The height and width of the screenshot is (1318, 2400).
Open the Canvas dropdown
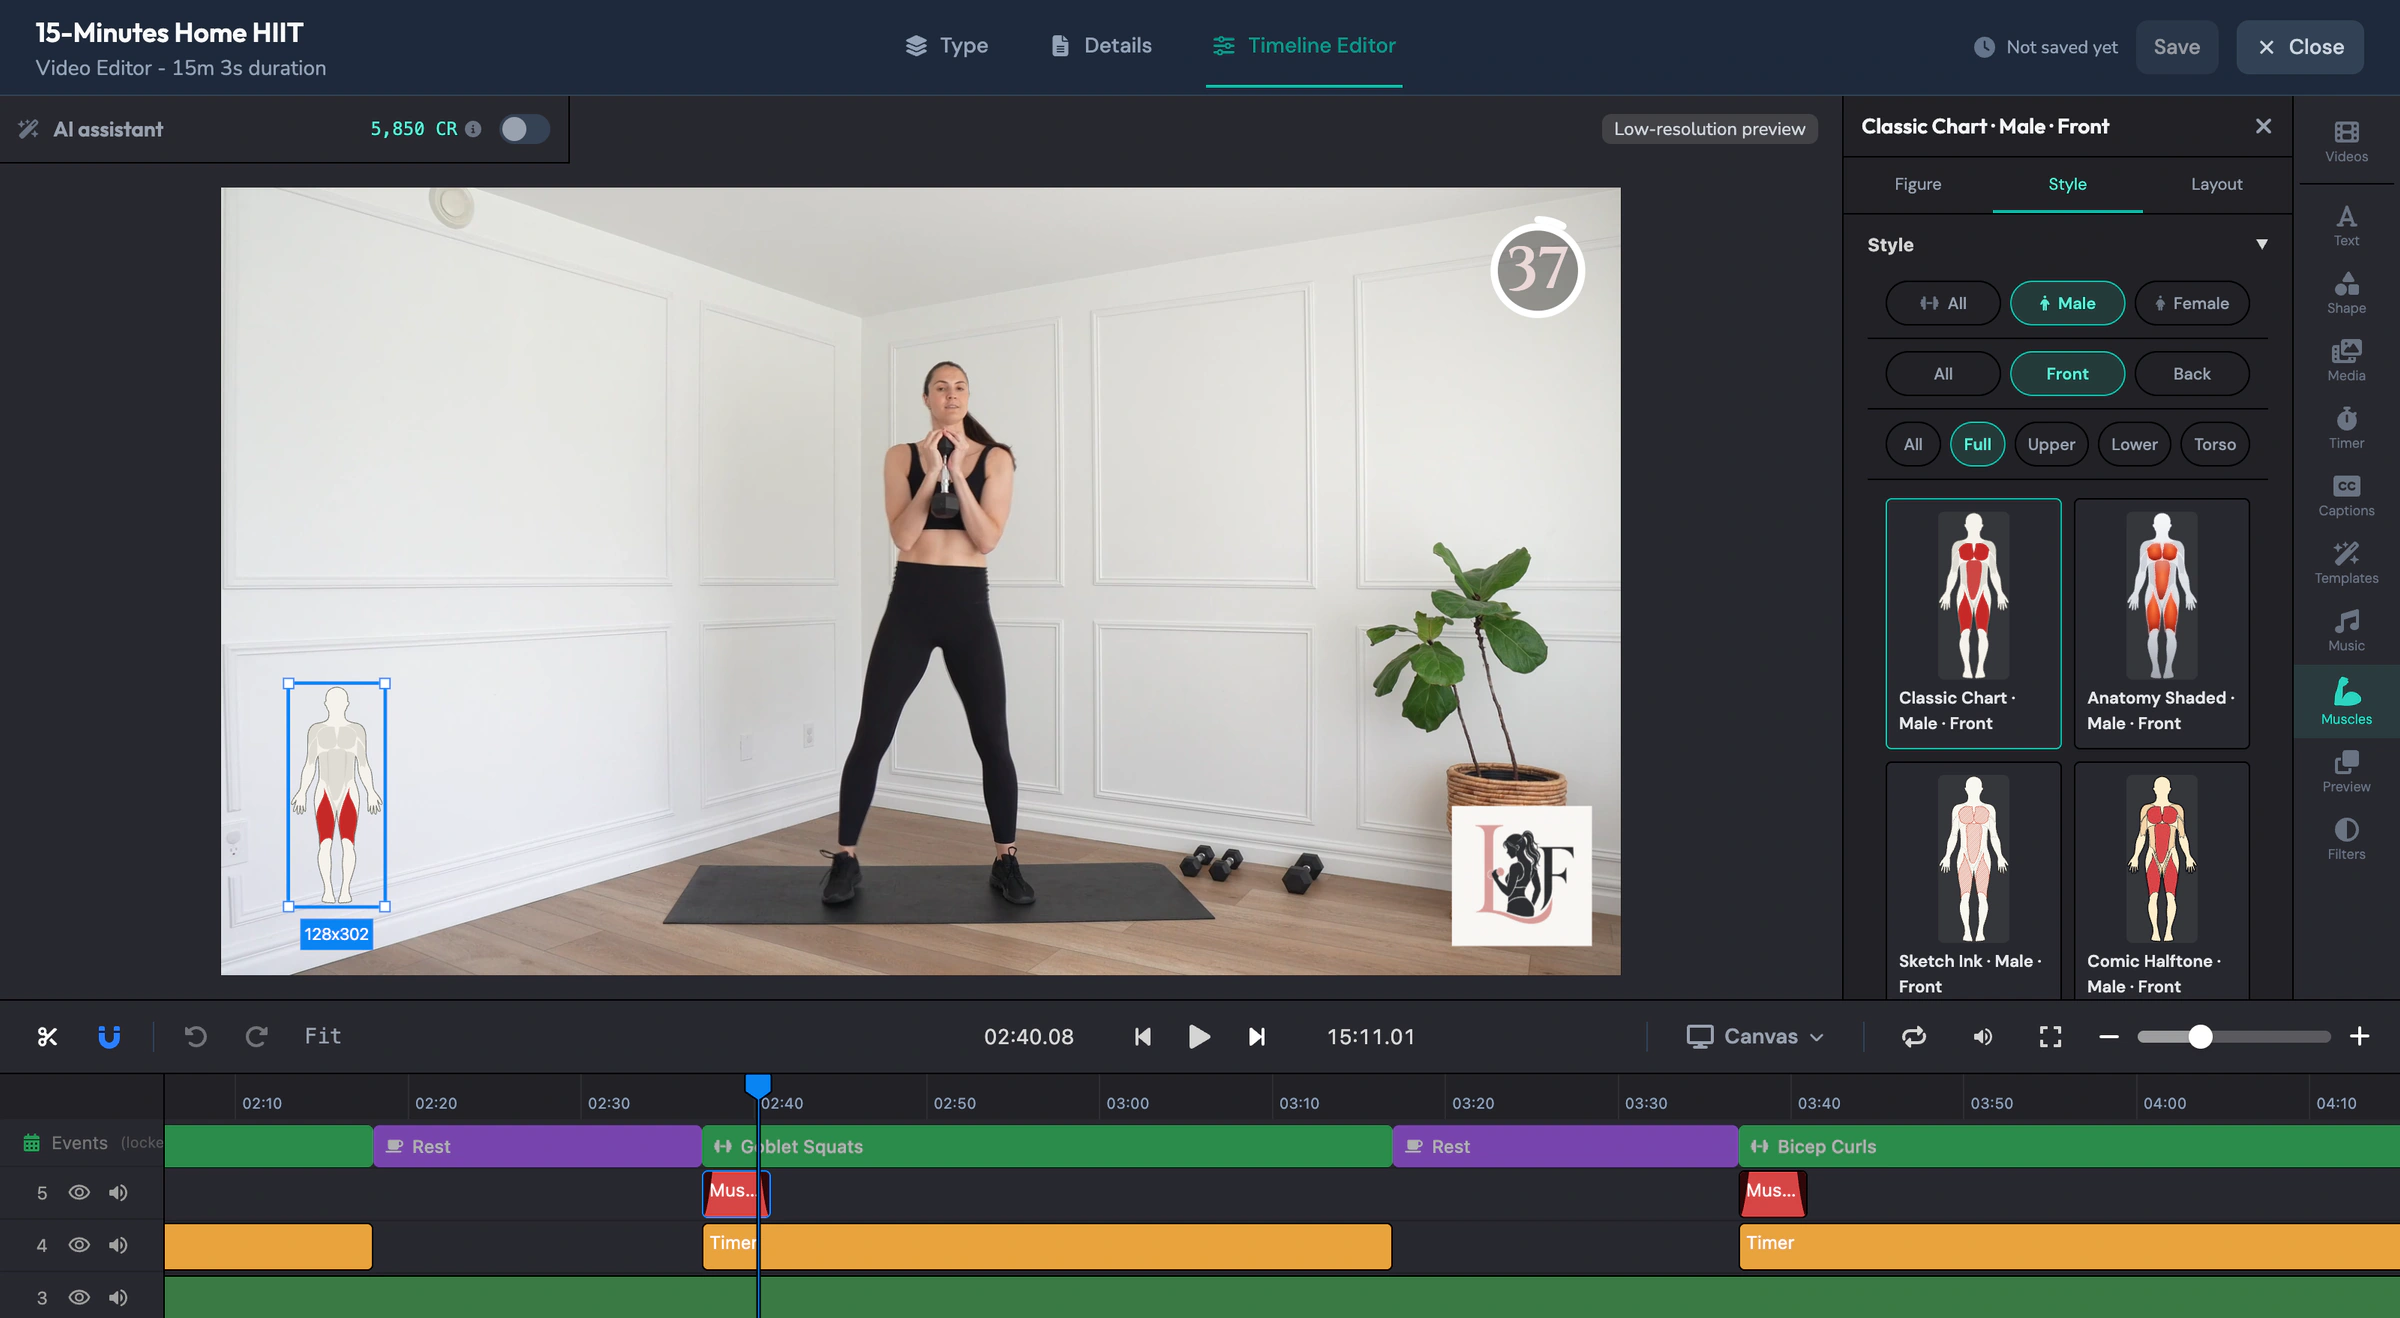click(1755, 1037)
